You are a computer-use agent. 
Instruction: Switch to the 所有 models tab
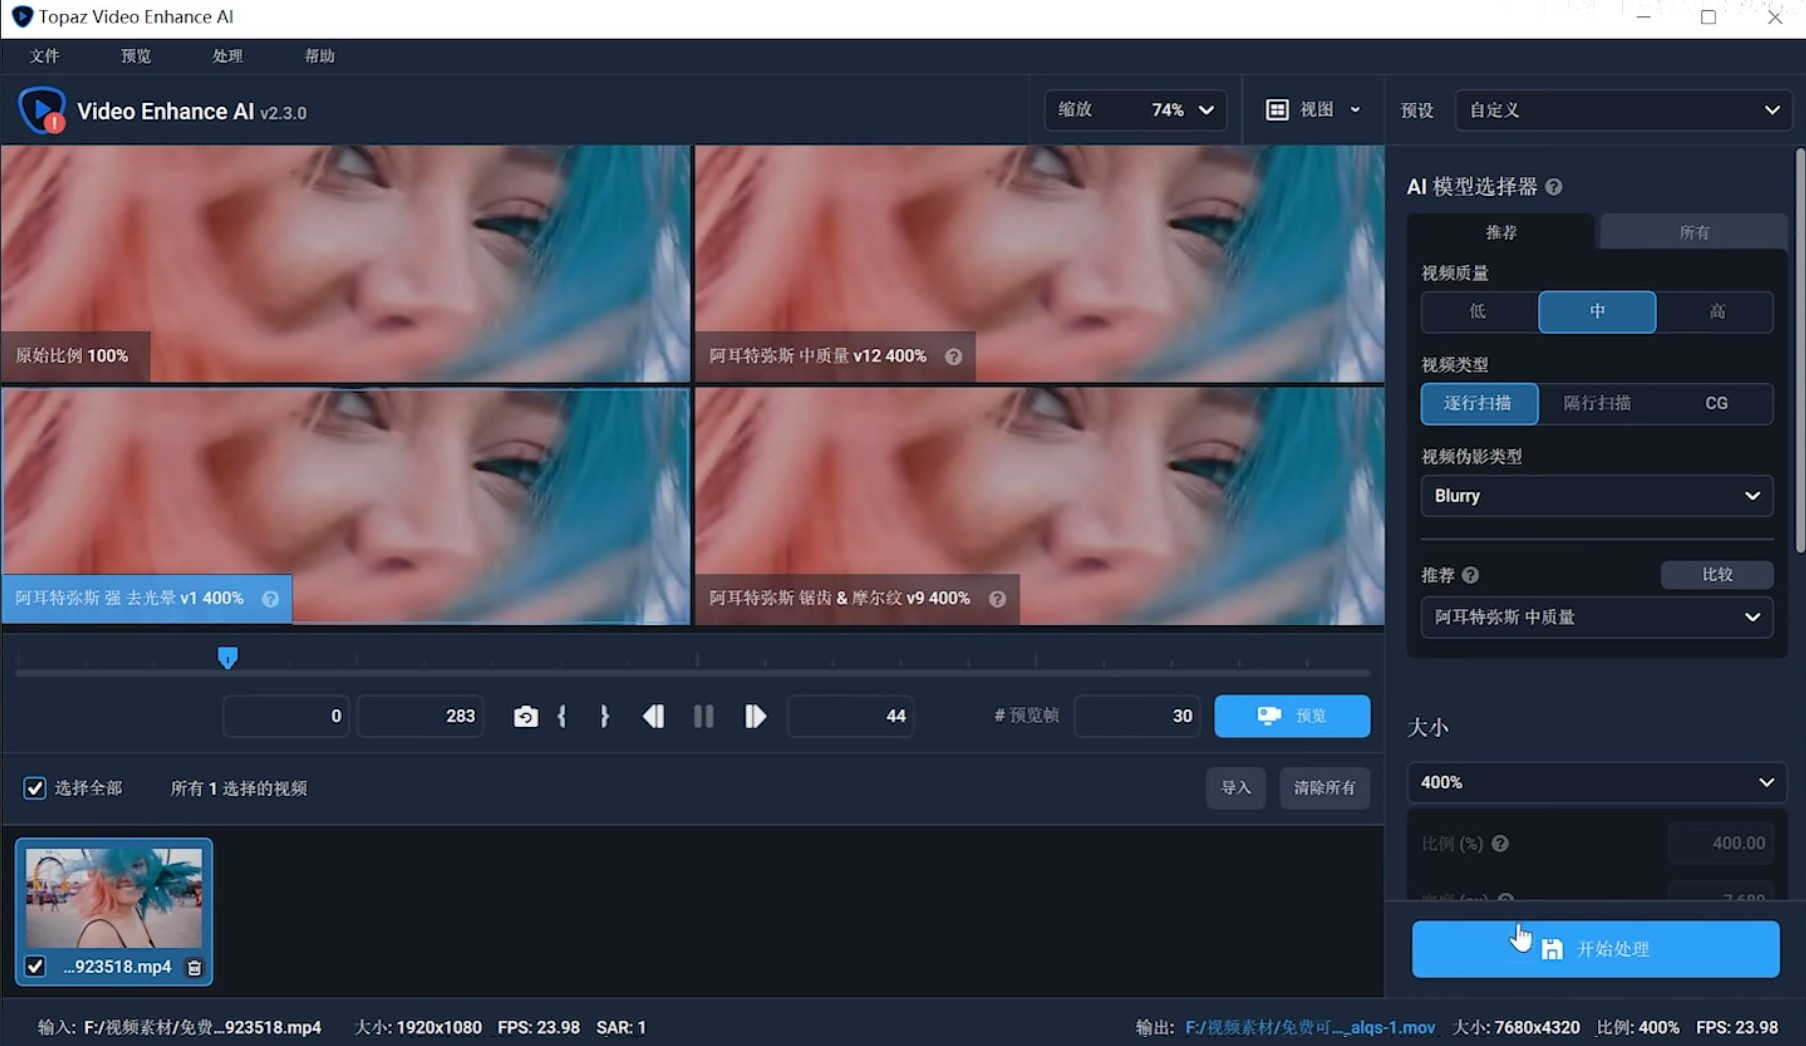1693,232
